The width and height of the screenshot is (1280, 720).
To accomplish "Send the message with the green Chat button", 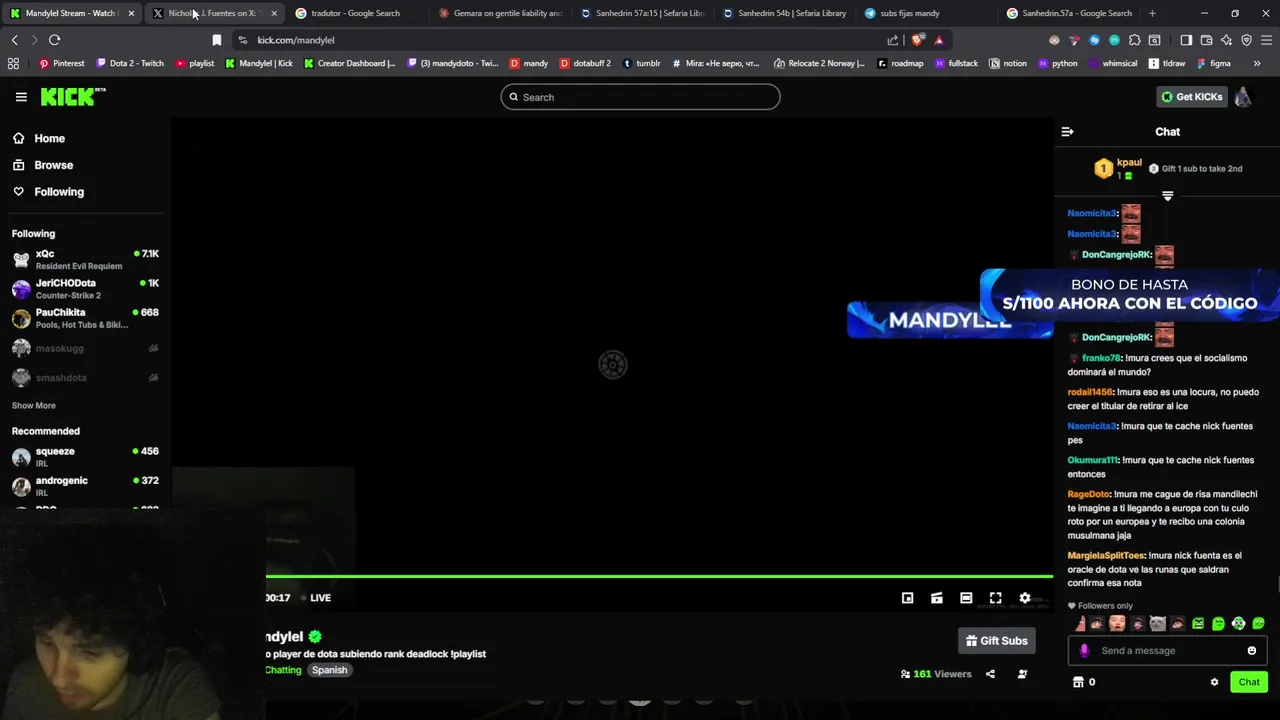I will point(1249,682).
